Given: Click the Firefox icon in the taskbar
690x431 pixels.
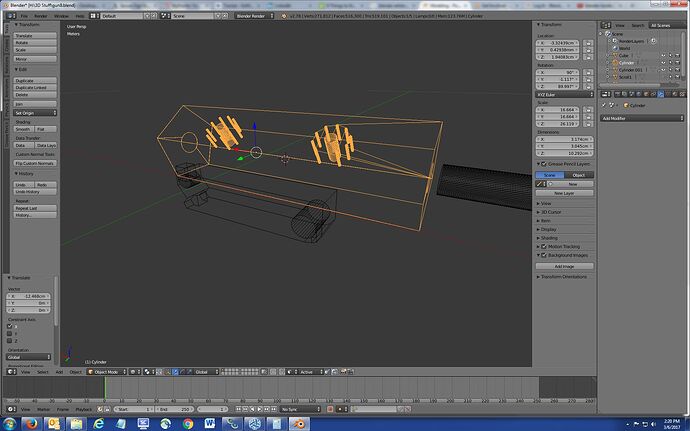Looking at the screenshot, I should 31,424.
